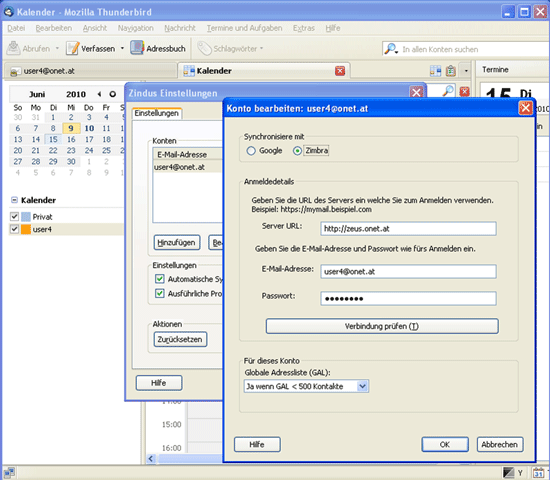550x480 pixels.
Task: Click the E-Mail-Adresse input field
Action: tap(408, 272)
